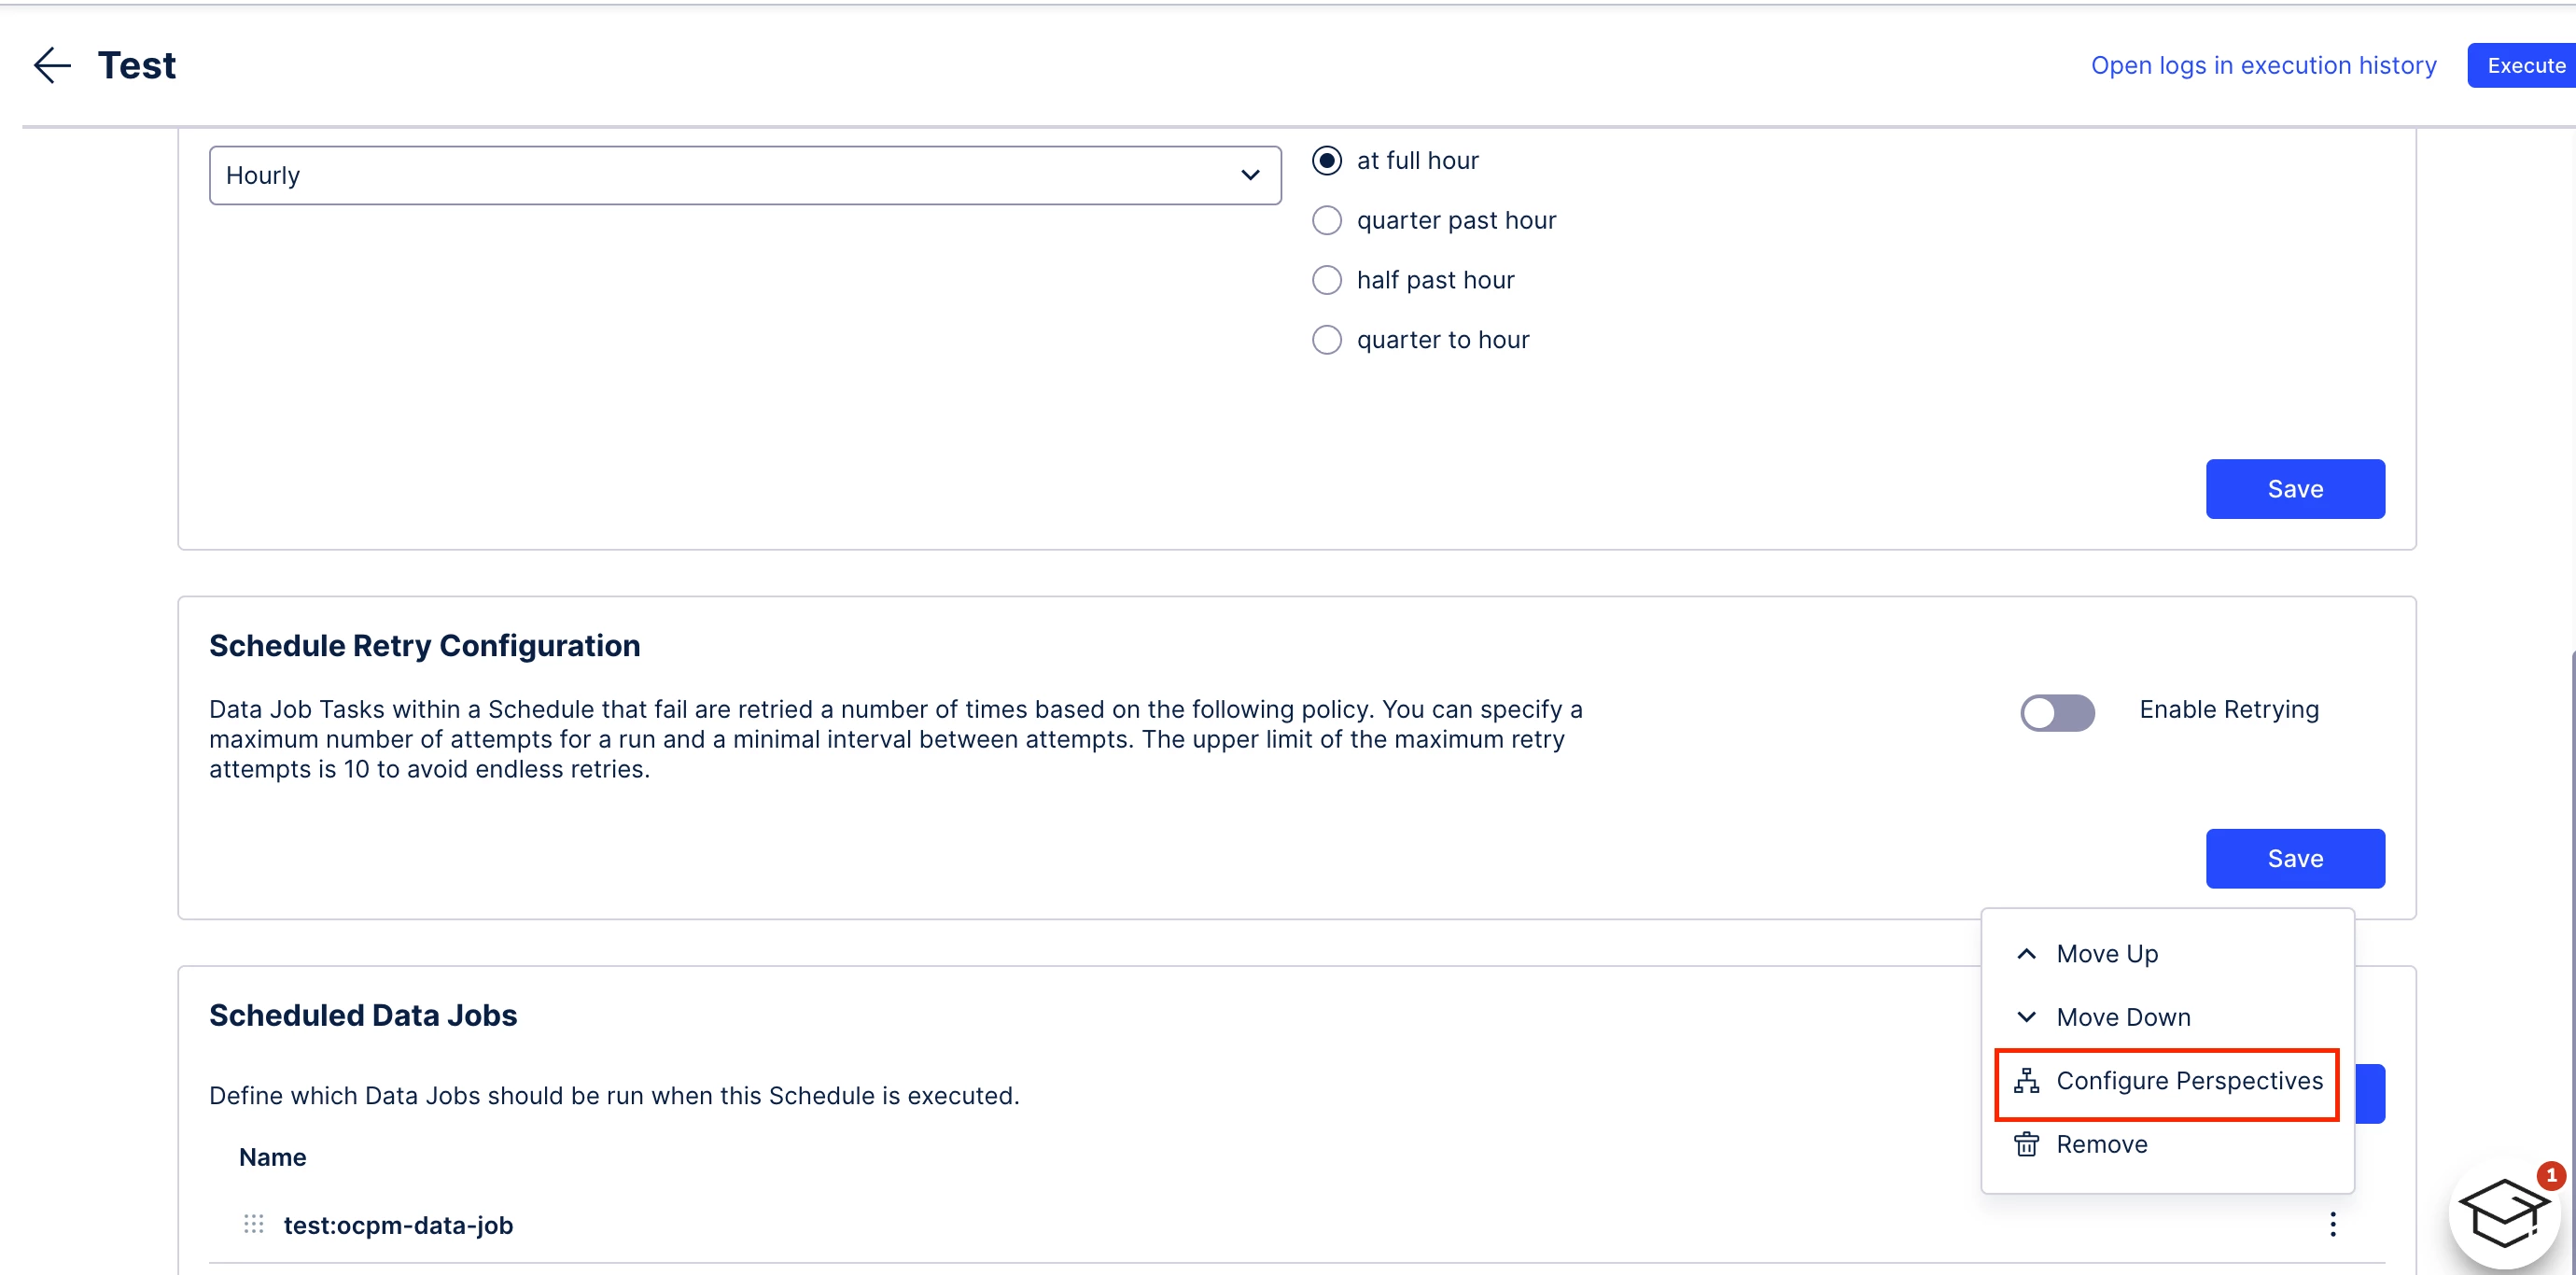Image resolution: width=2576 pixels, height=1275 pixels.
Task: Save the Schedule Retry Configuration
Action: coord(2294,858)
